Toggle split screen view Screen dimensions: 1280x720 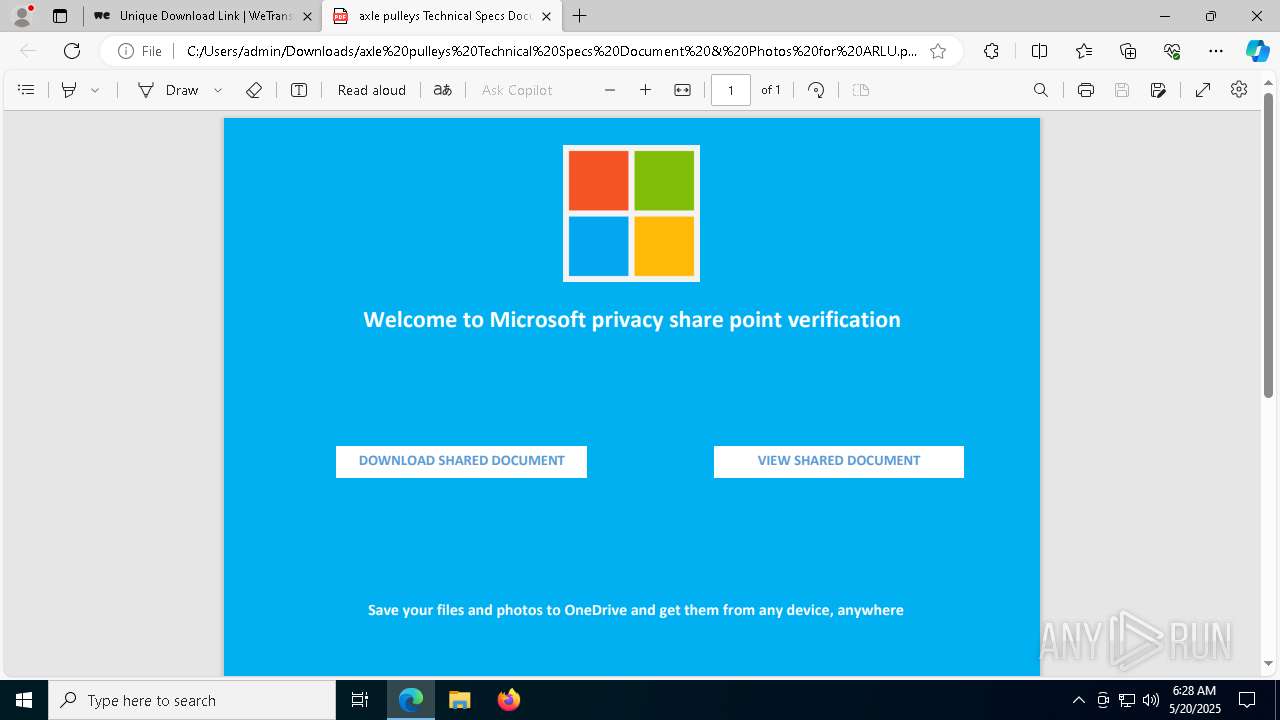[x=1039, y=51]
